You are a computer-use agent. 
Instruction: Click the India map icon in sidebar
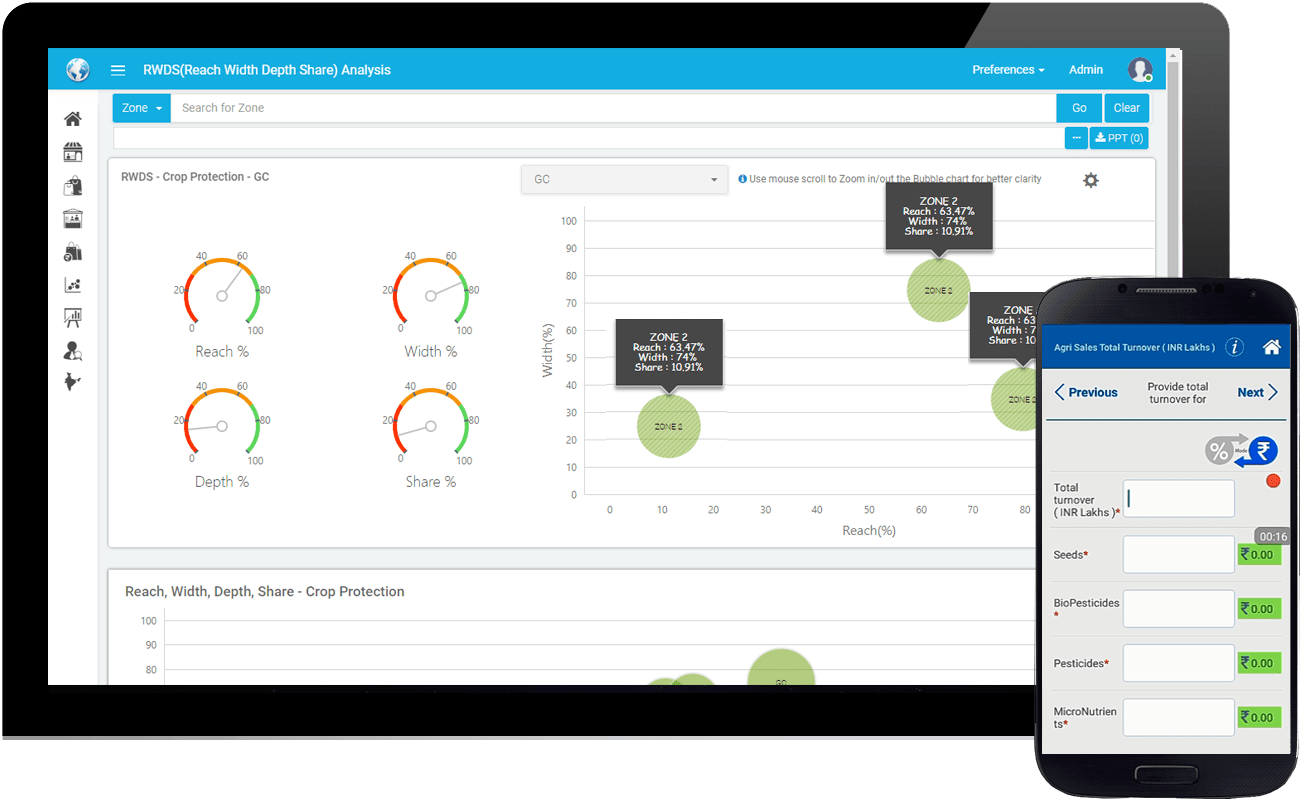point(73,382)
